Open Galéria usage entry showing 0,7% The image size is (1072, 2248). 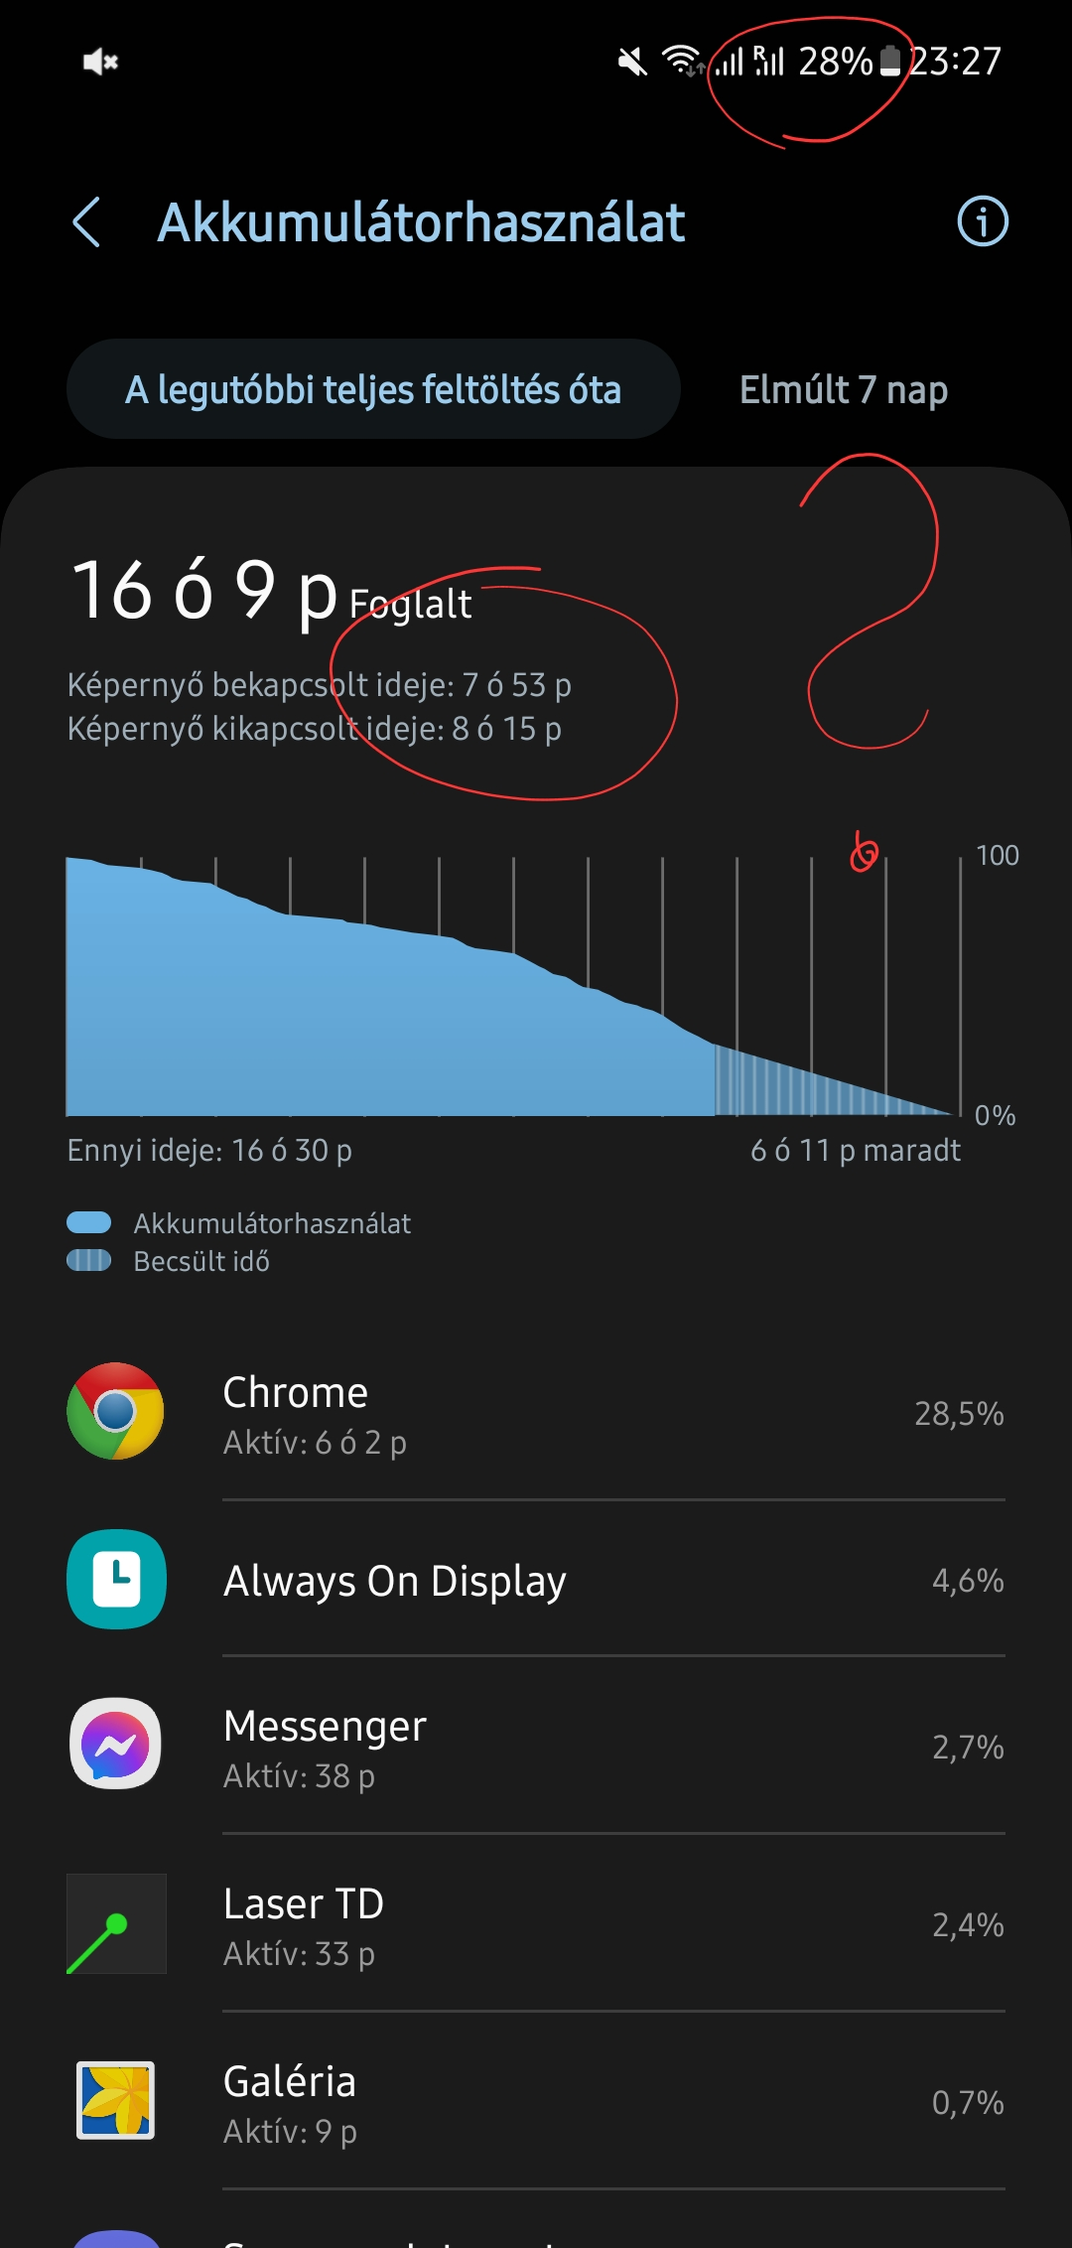tap(536, 2101)
